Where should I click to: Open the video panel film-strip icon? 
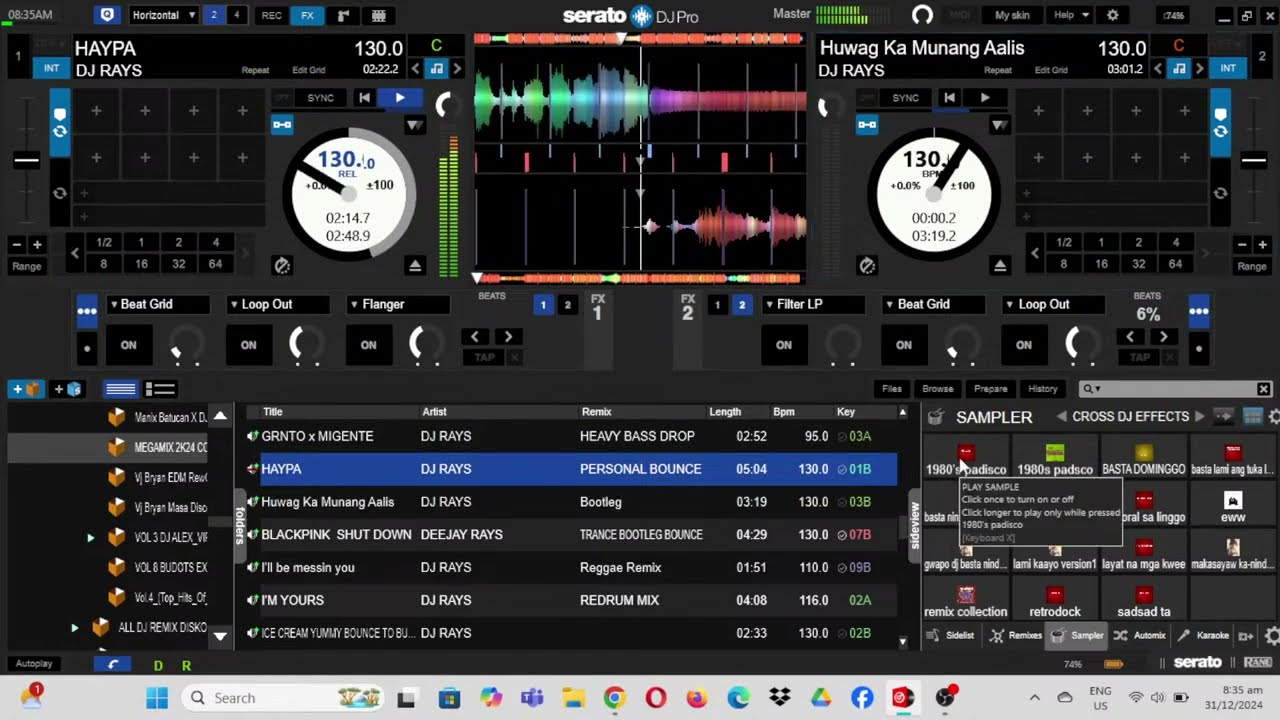point(378,15)
